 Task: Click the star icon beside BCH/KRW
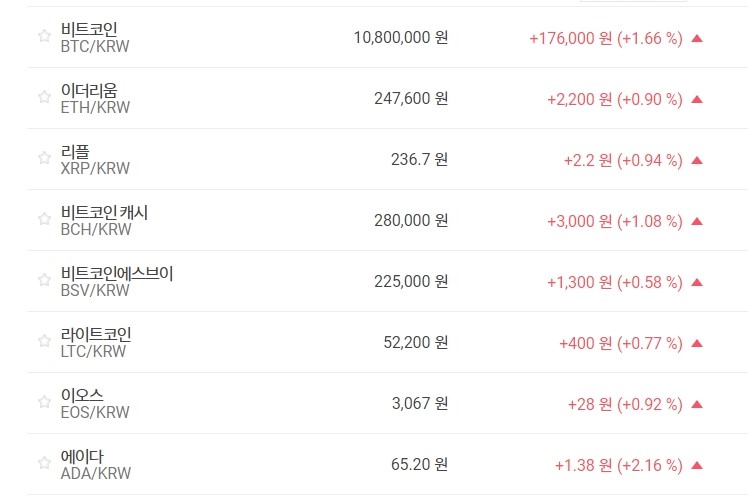44,219
